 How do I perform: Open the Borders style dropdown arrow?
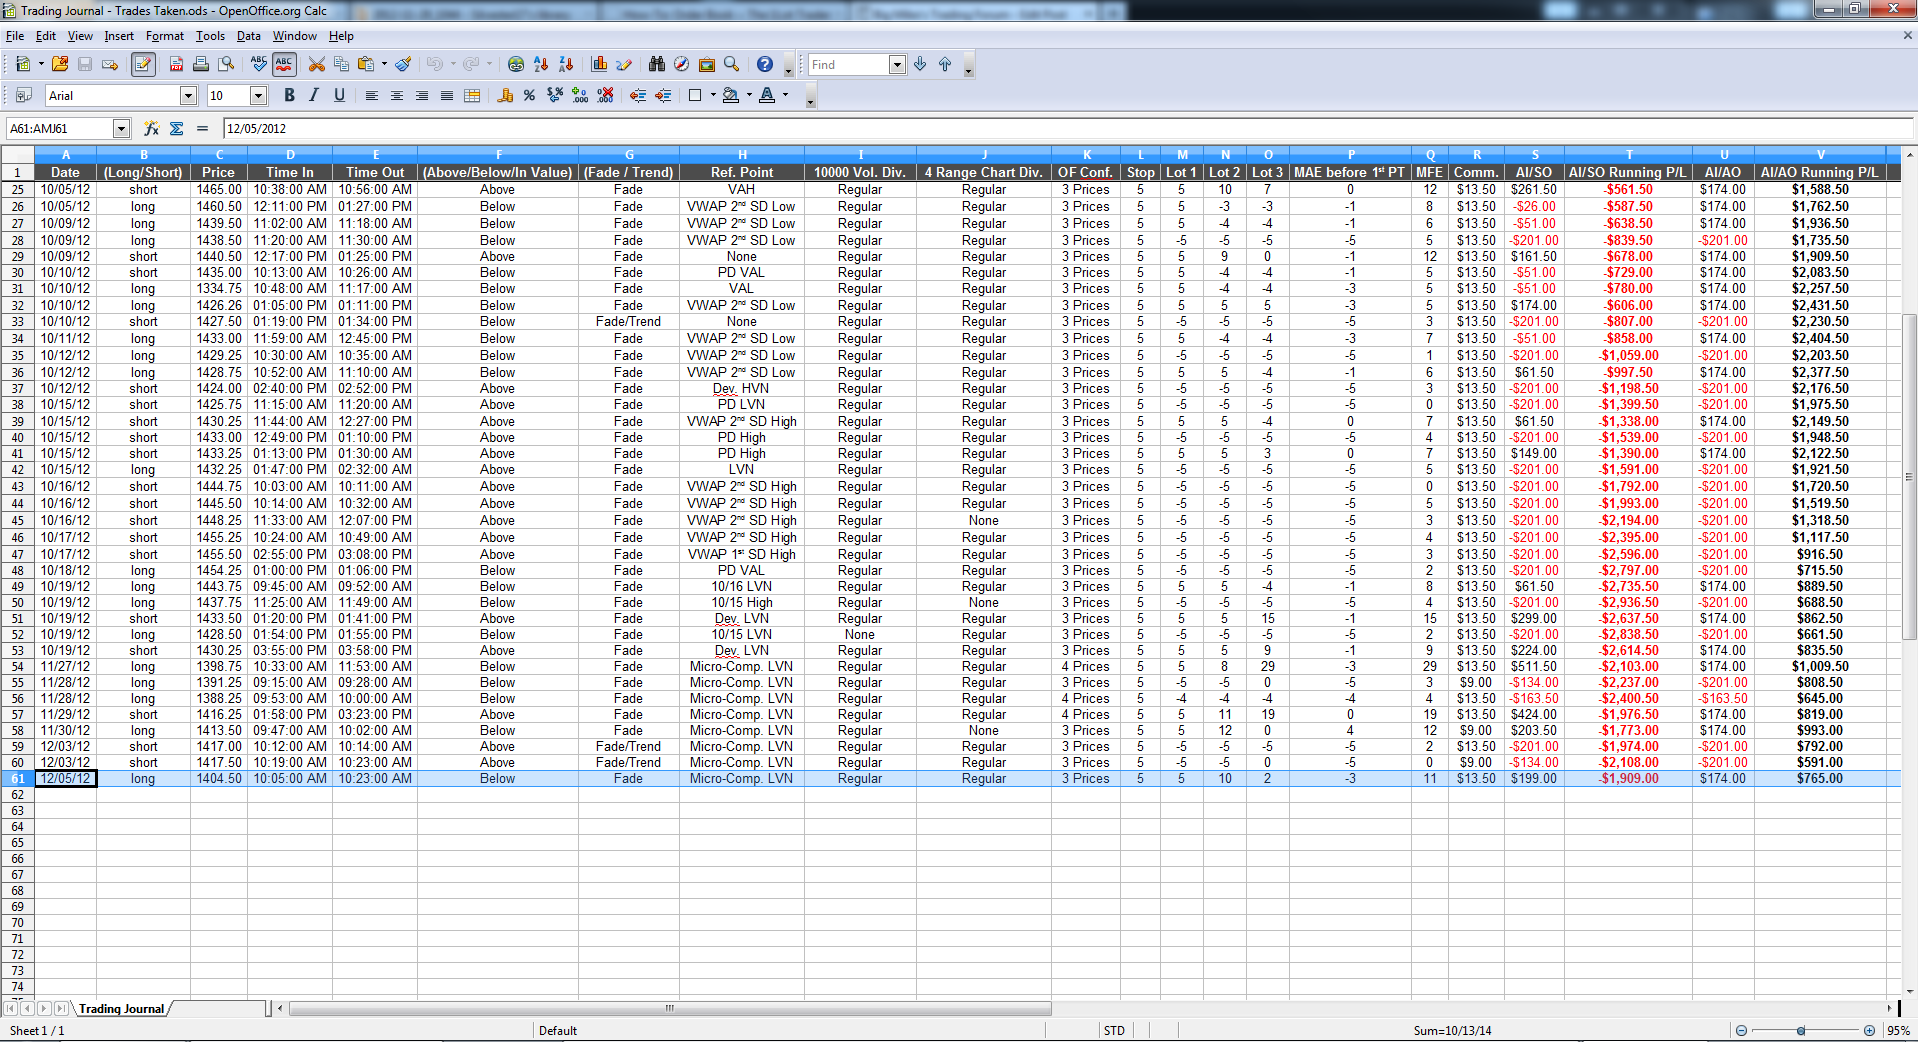click(713, 95)
